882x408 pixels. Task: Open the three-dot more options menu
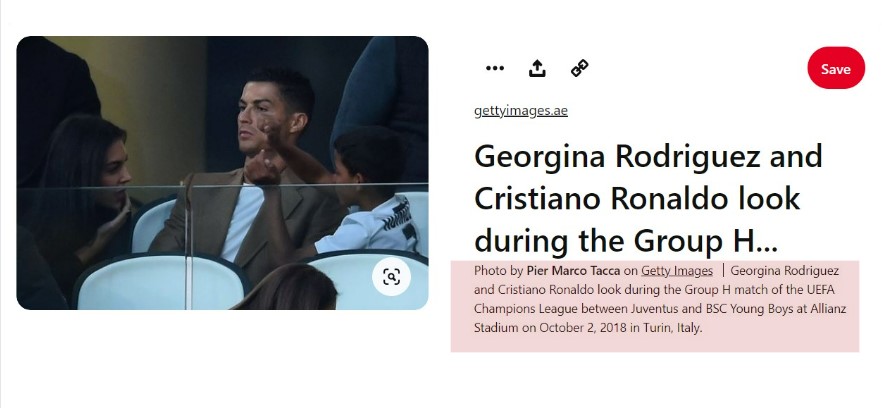tap(495, 68)
